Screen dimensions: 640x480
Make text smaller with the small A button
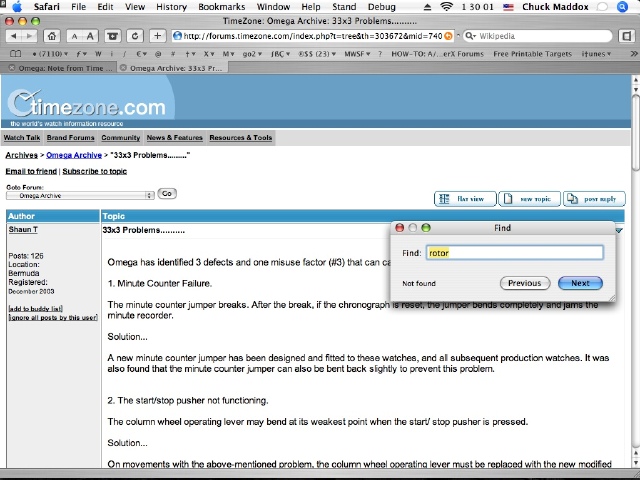[x=74, y=36]
